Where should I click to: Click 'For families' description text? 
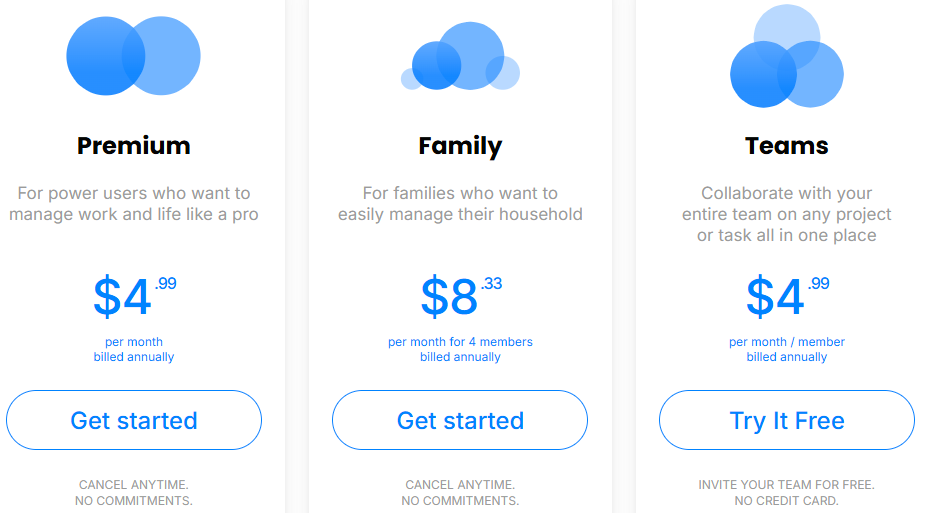[x=460, y=204]
